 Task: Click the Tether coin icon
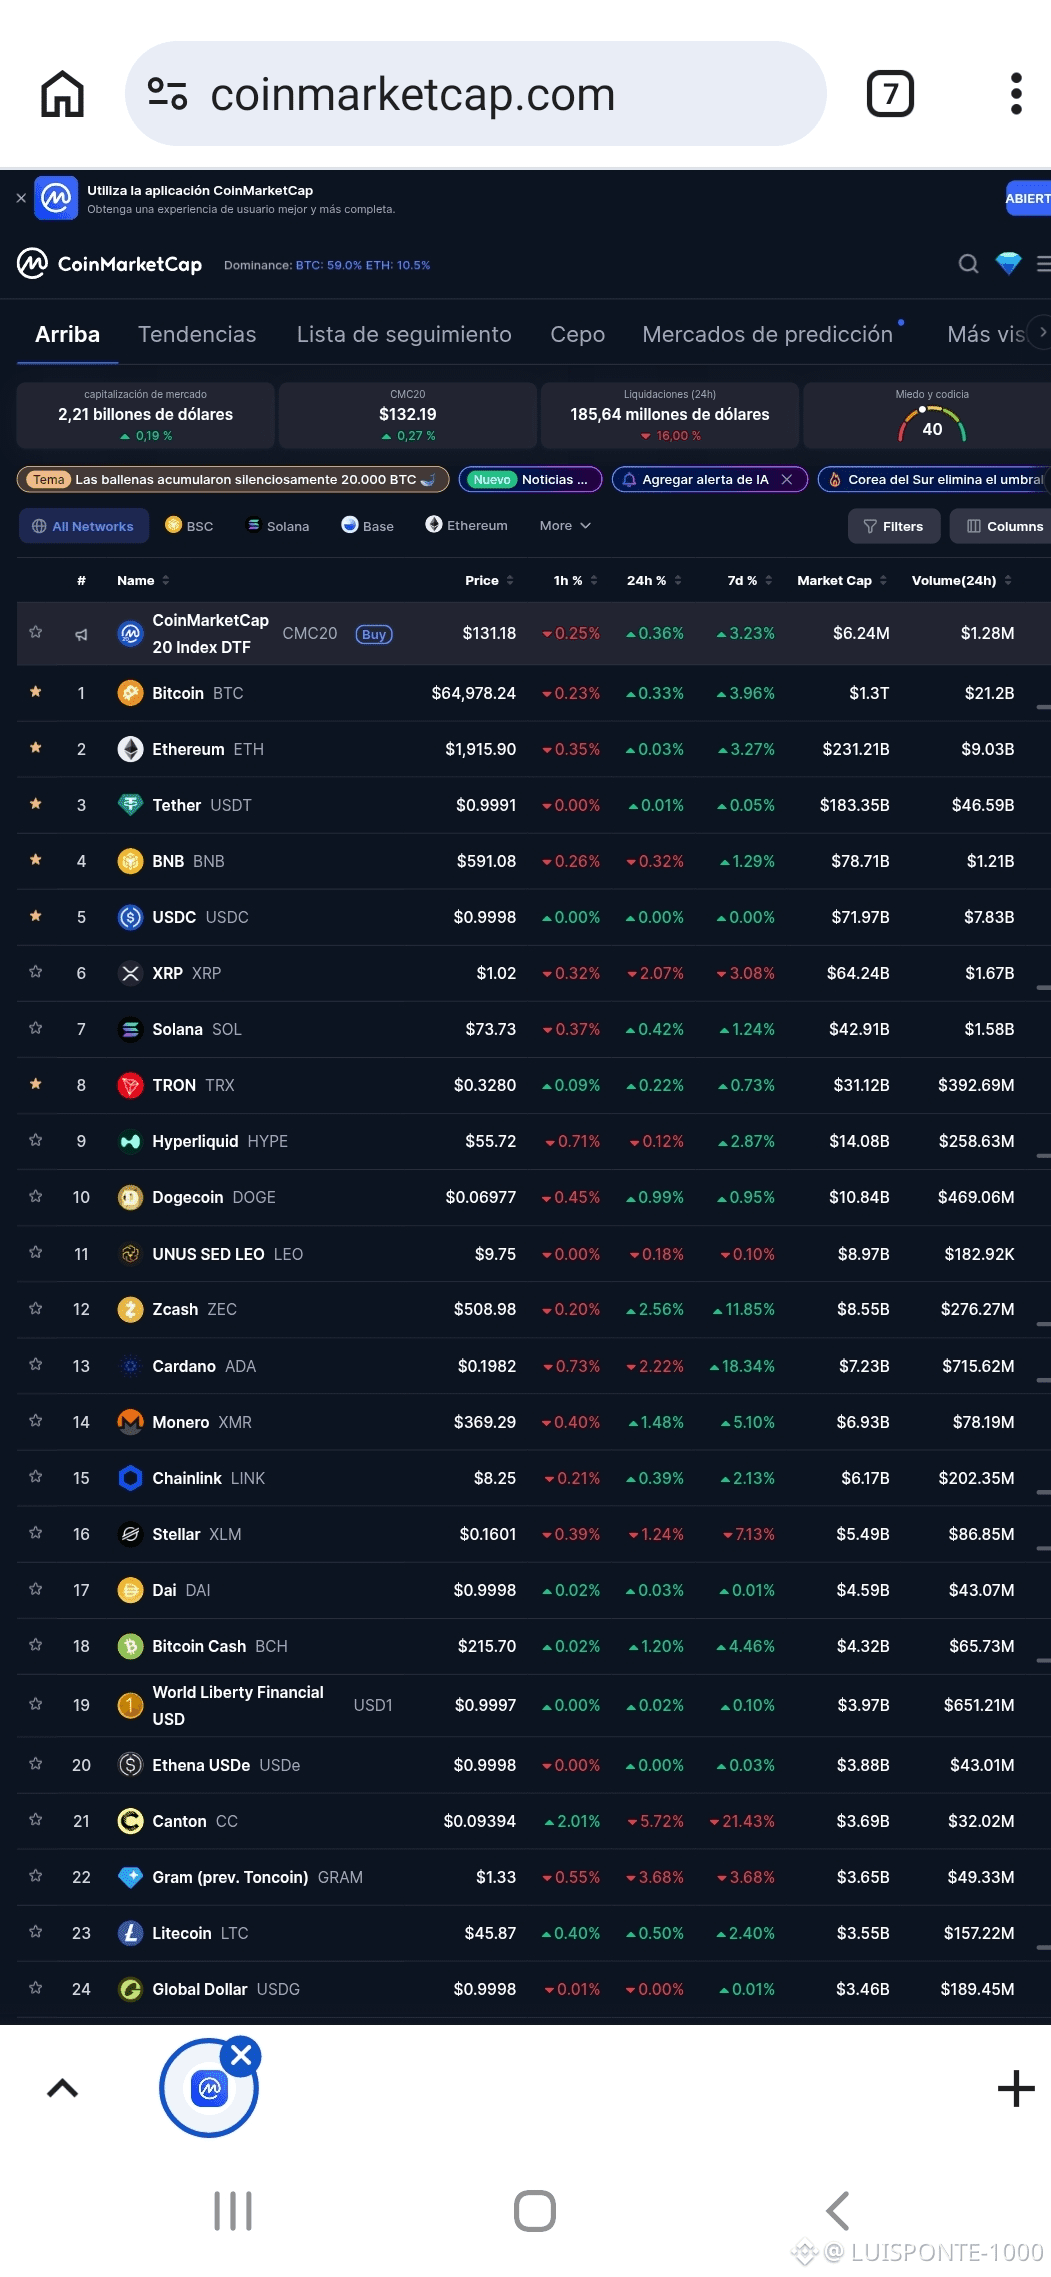tap(130, 805)
